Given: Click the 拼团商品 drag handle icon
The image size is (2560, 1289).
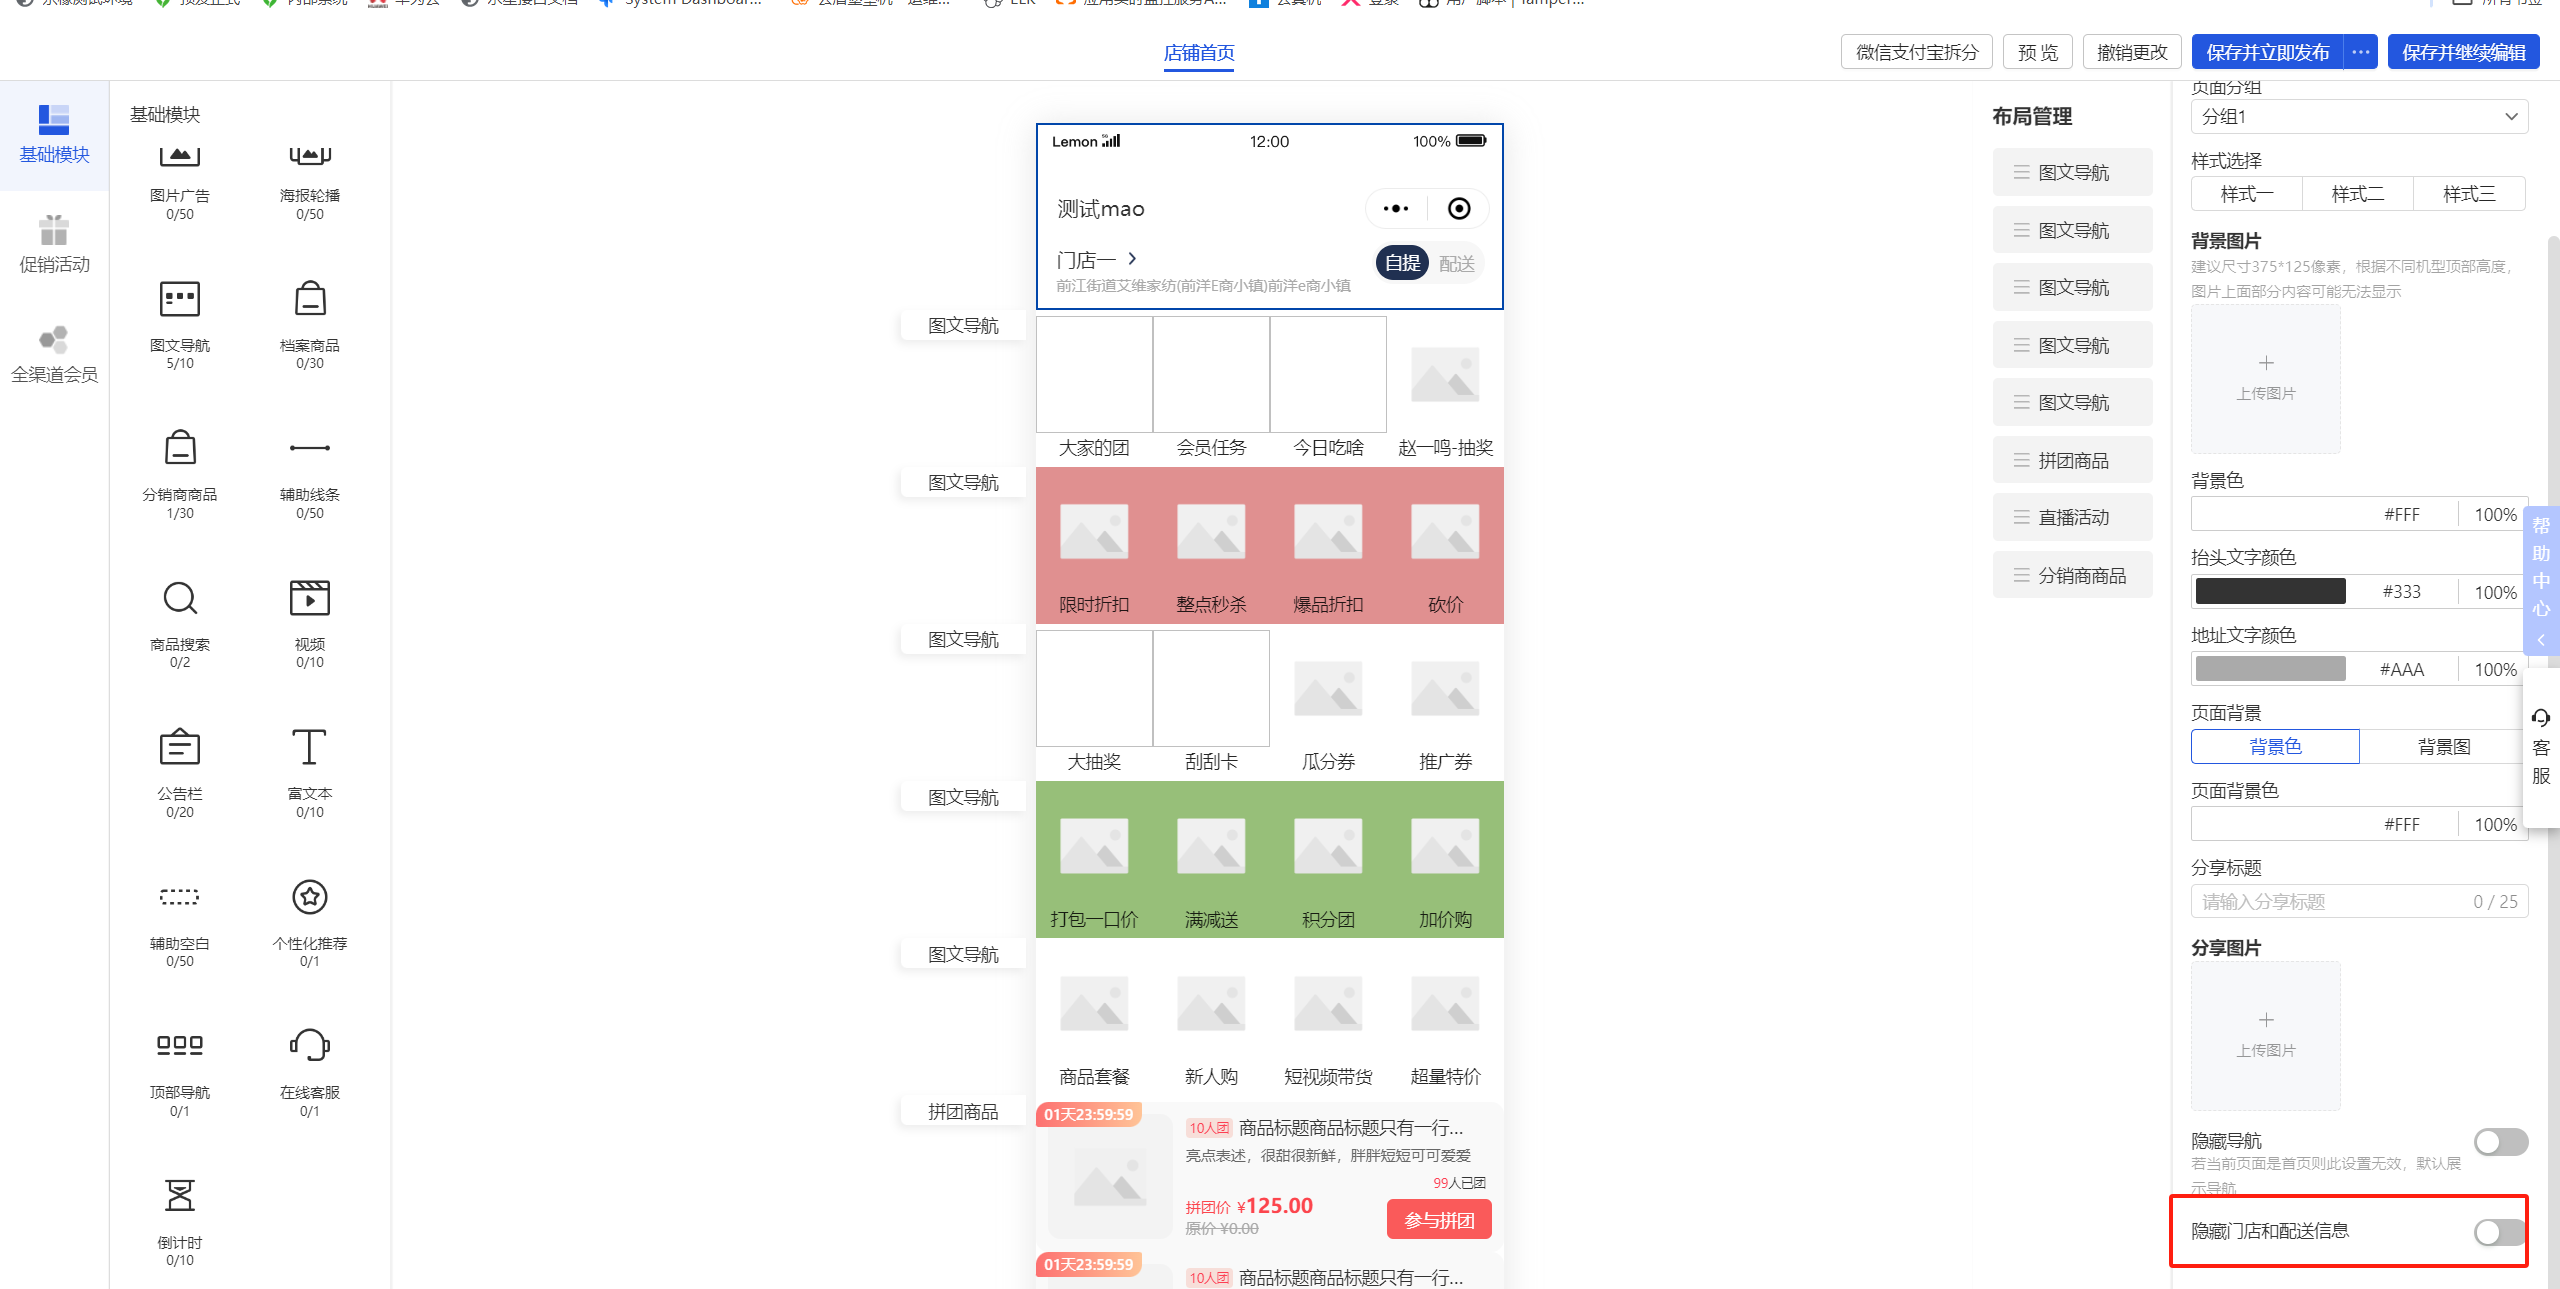Looking at the screenshot, I should (2021, 460).
